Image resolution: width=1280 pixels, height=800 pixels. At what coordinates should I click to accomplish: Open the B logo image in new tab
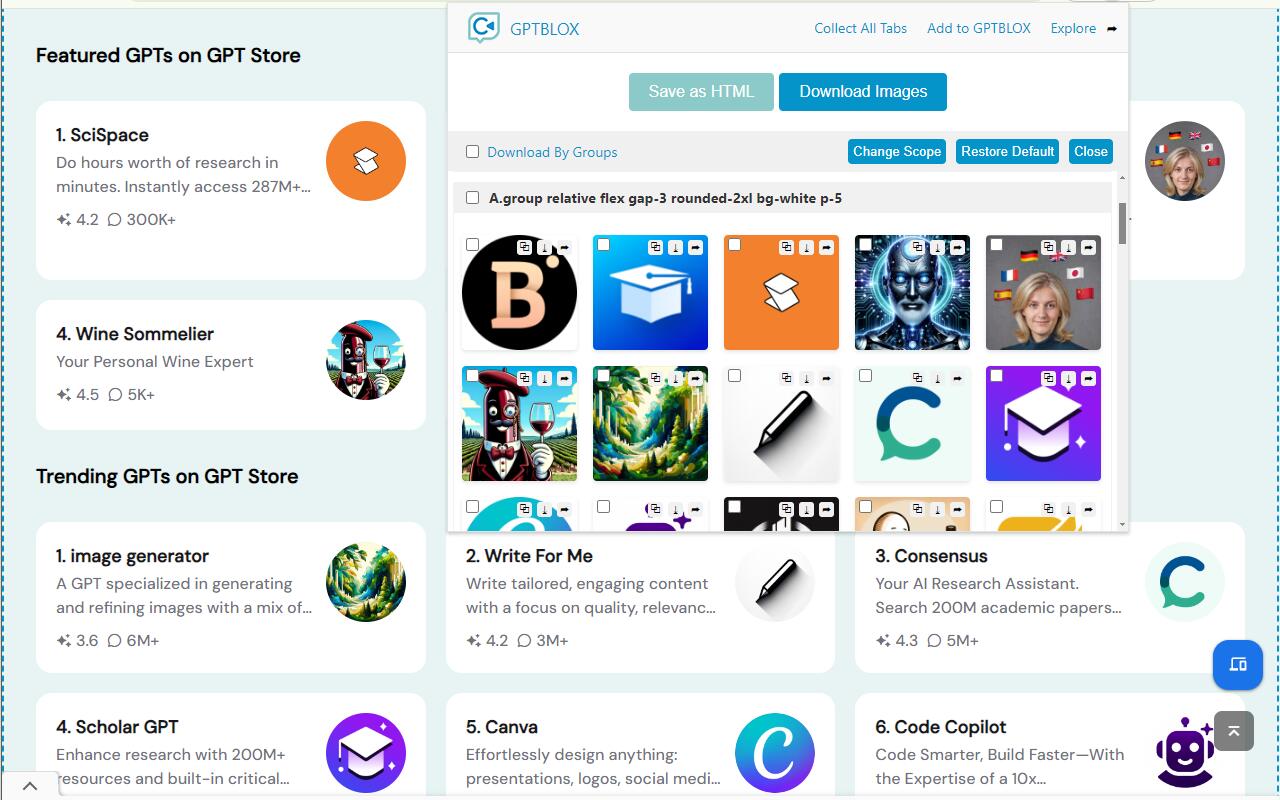[564, 247]
